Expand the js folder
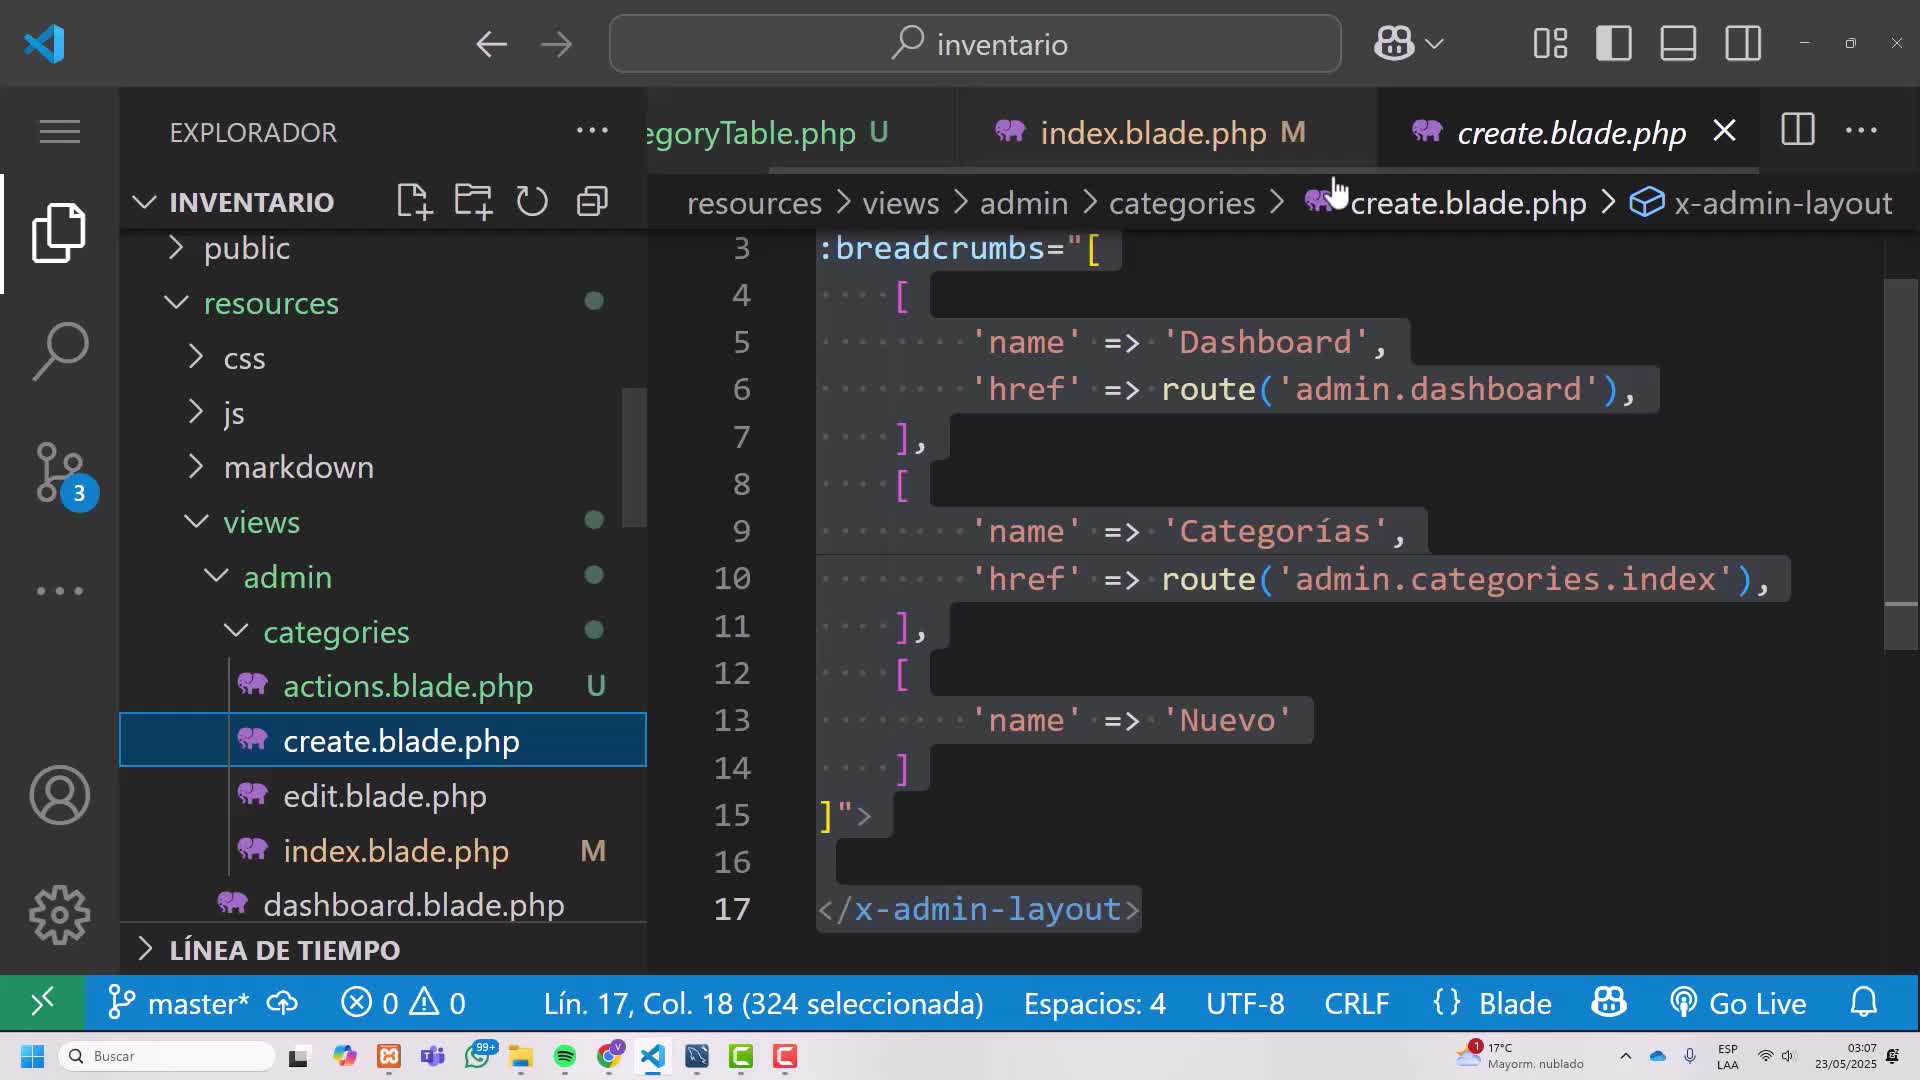This screenshot has width=1920, height=1080. [x=233, y=413]
